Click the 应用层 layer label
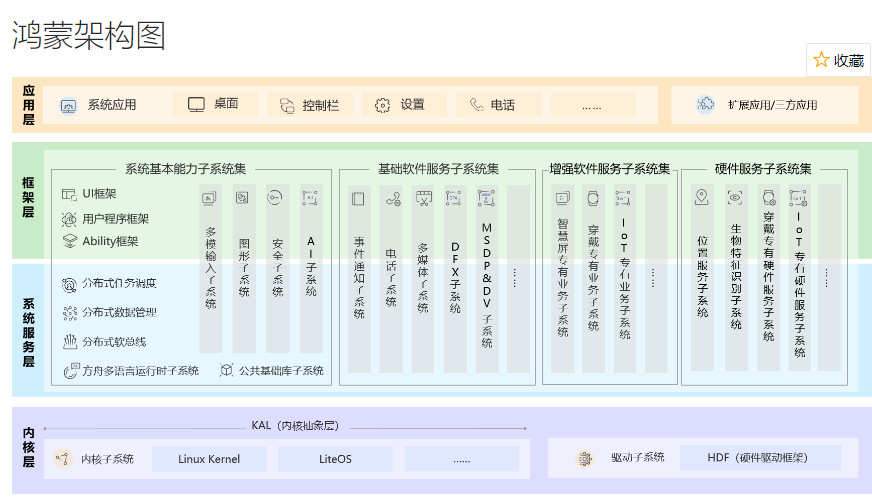The height and width of the screenshot is (504, 872). (x=28, y=105)
